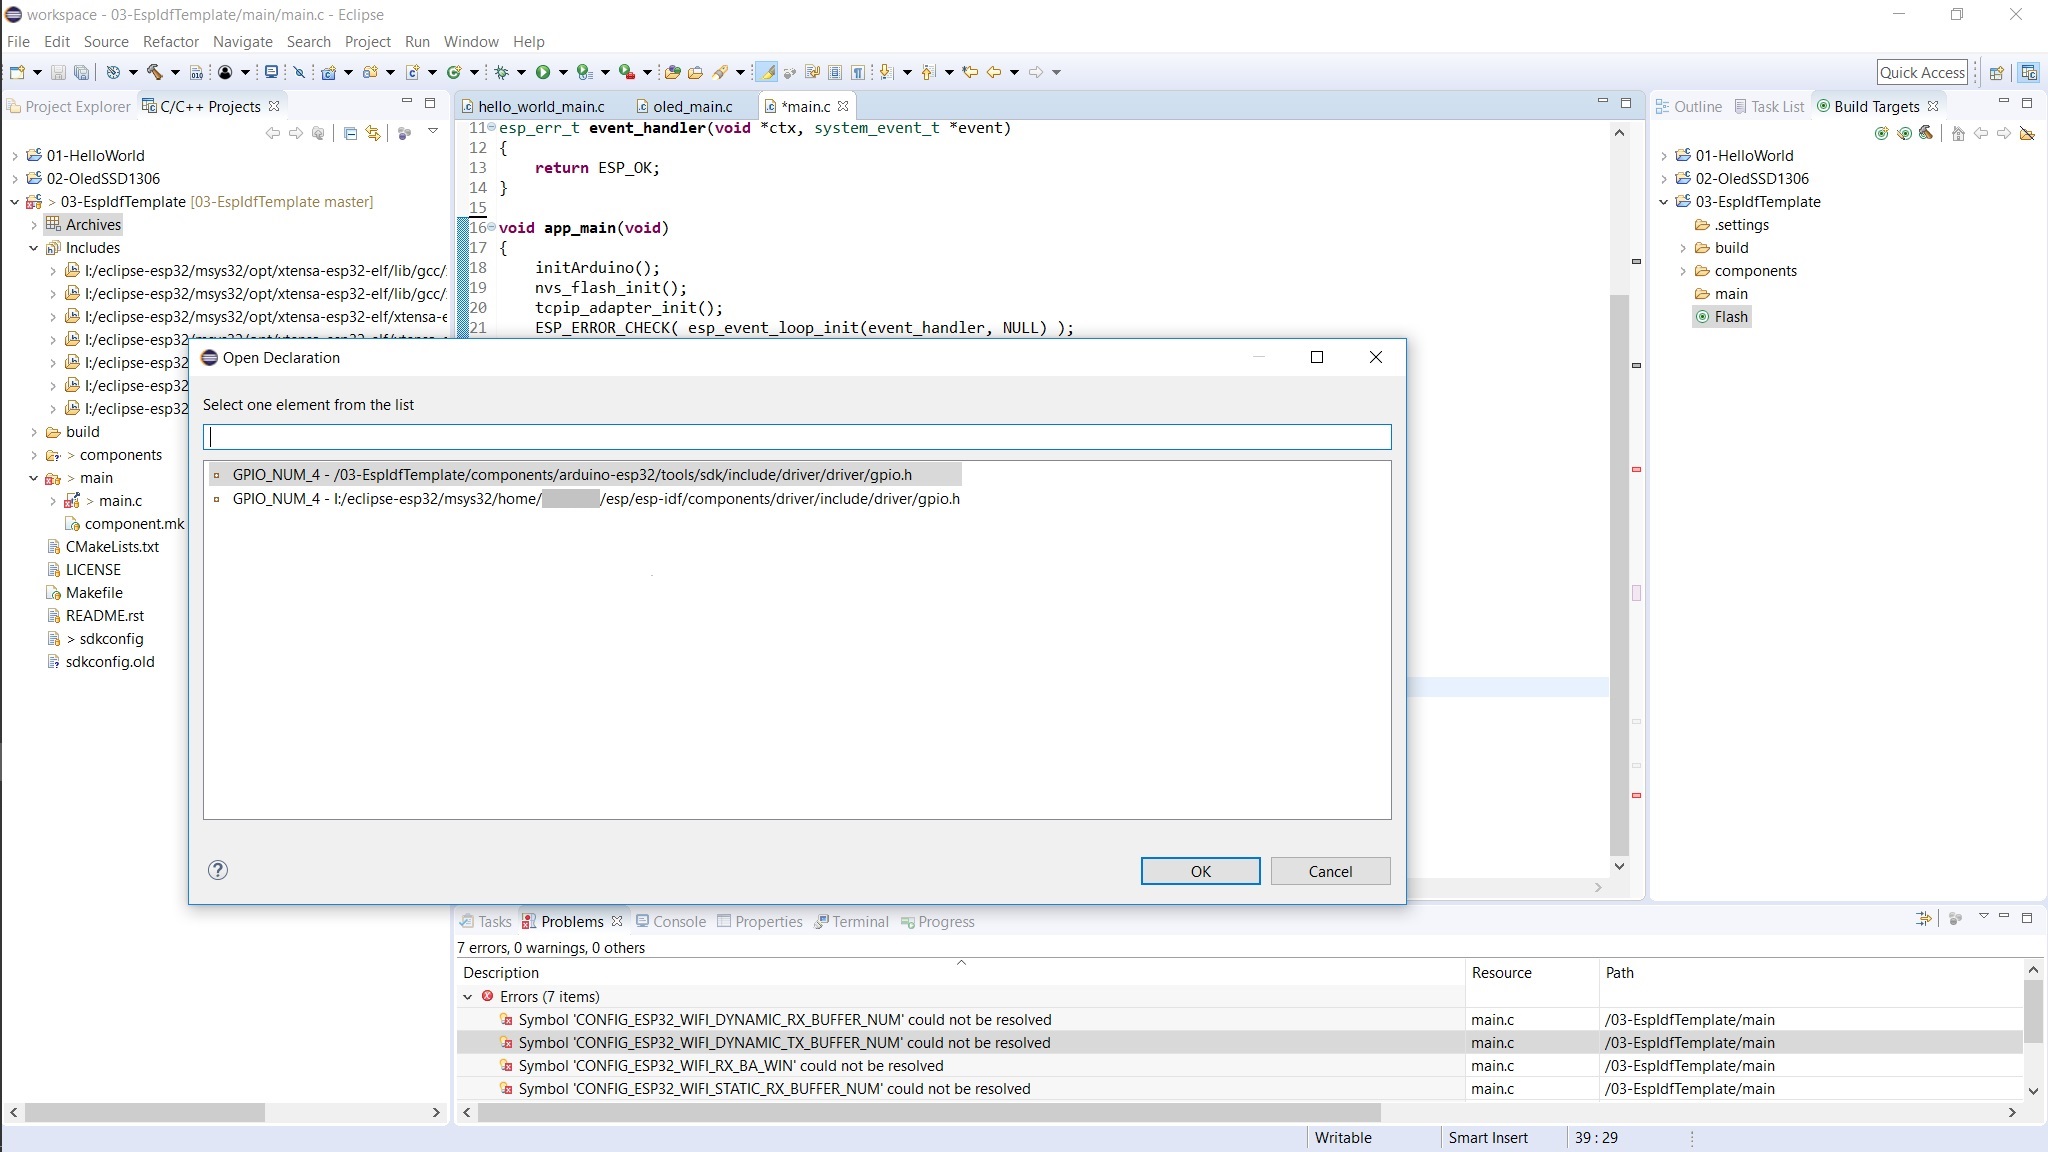Expand the 03-EspIdfTemplate tree node

[10, 201]
